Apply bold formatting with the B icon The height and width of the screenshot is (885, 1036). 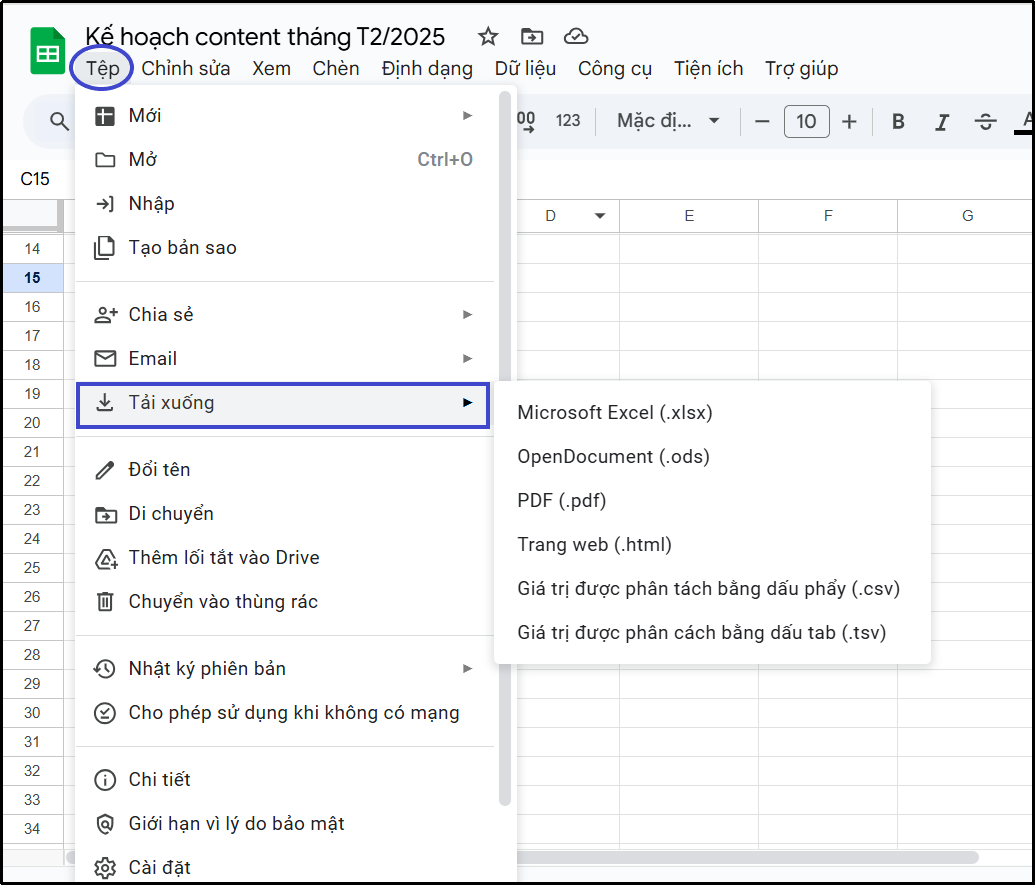(x=898, y=122)
